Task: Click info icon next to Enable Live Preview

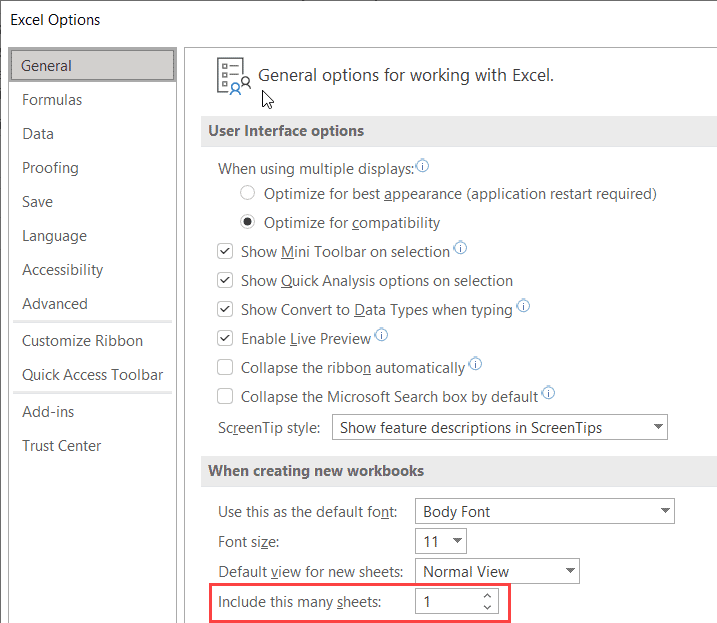Action: point(381,336)
